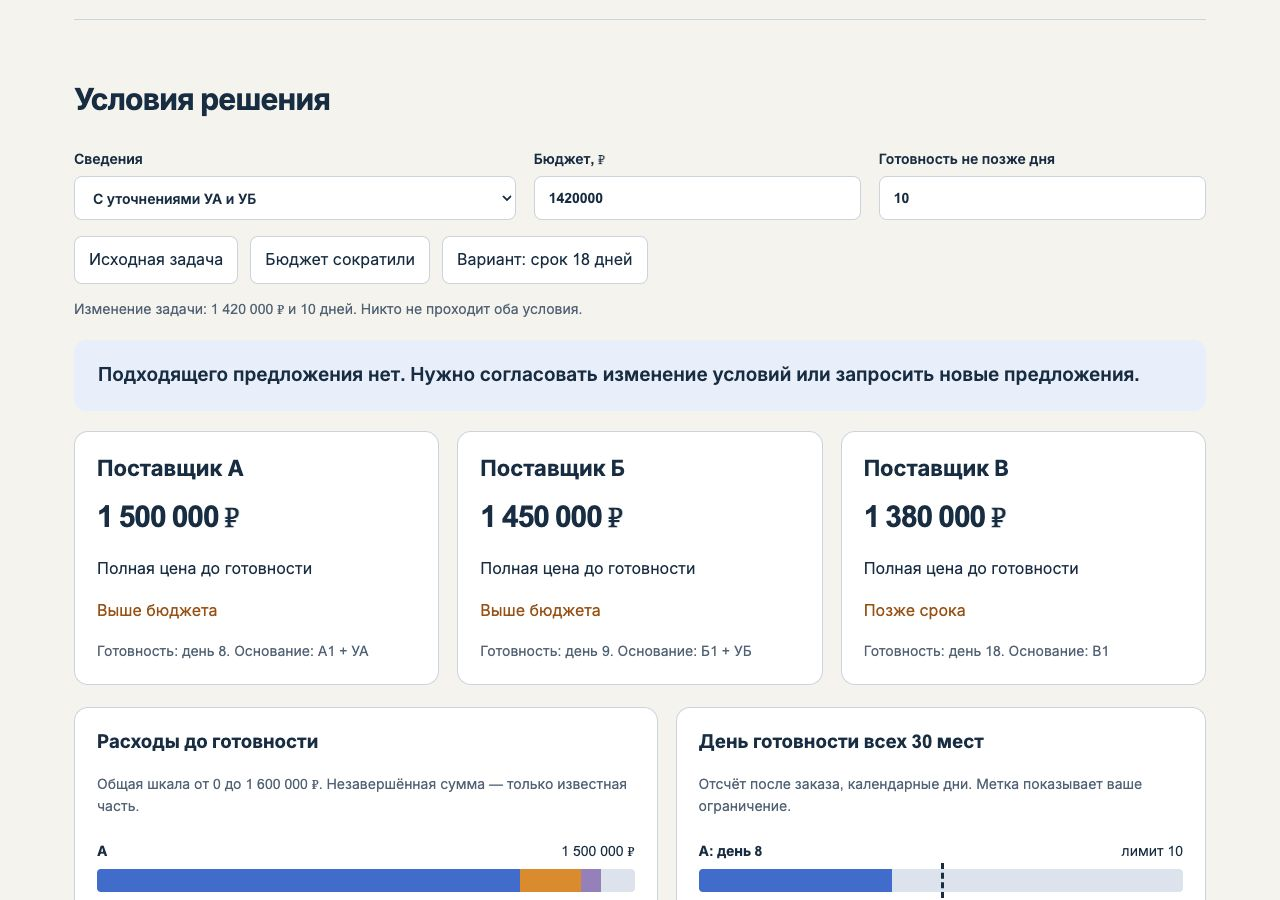
Task: Click the purple segment of cost bar A
Action: pos(591,880)
